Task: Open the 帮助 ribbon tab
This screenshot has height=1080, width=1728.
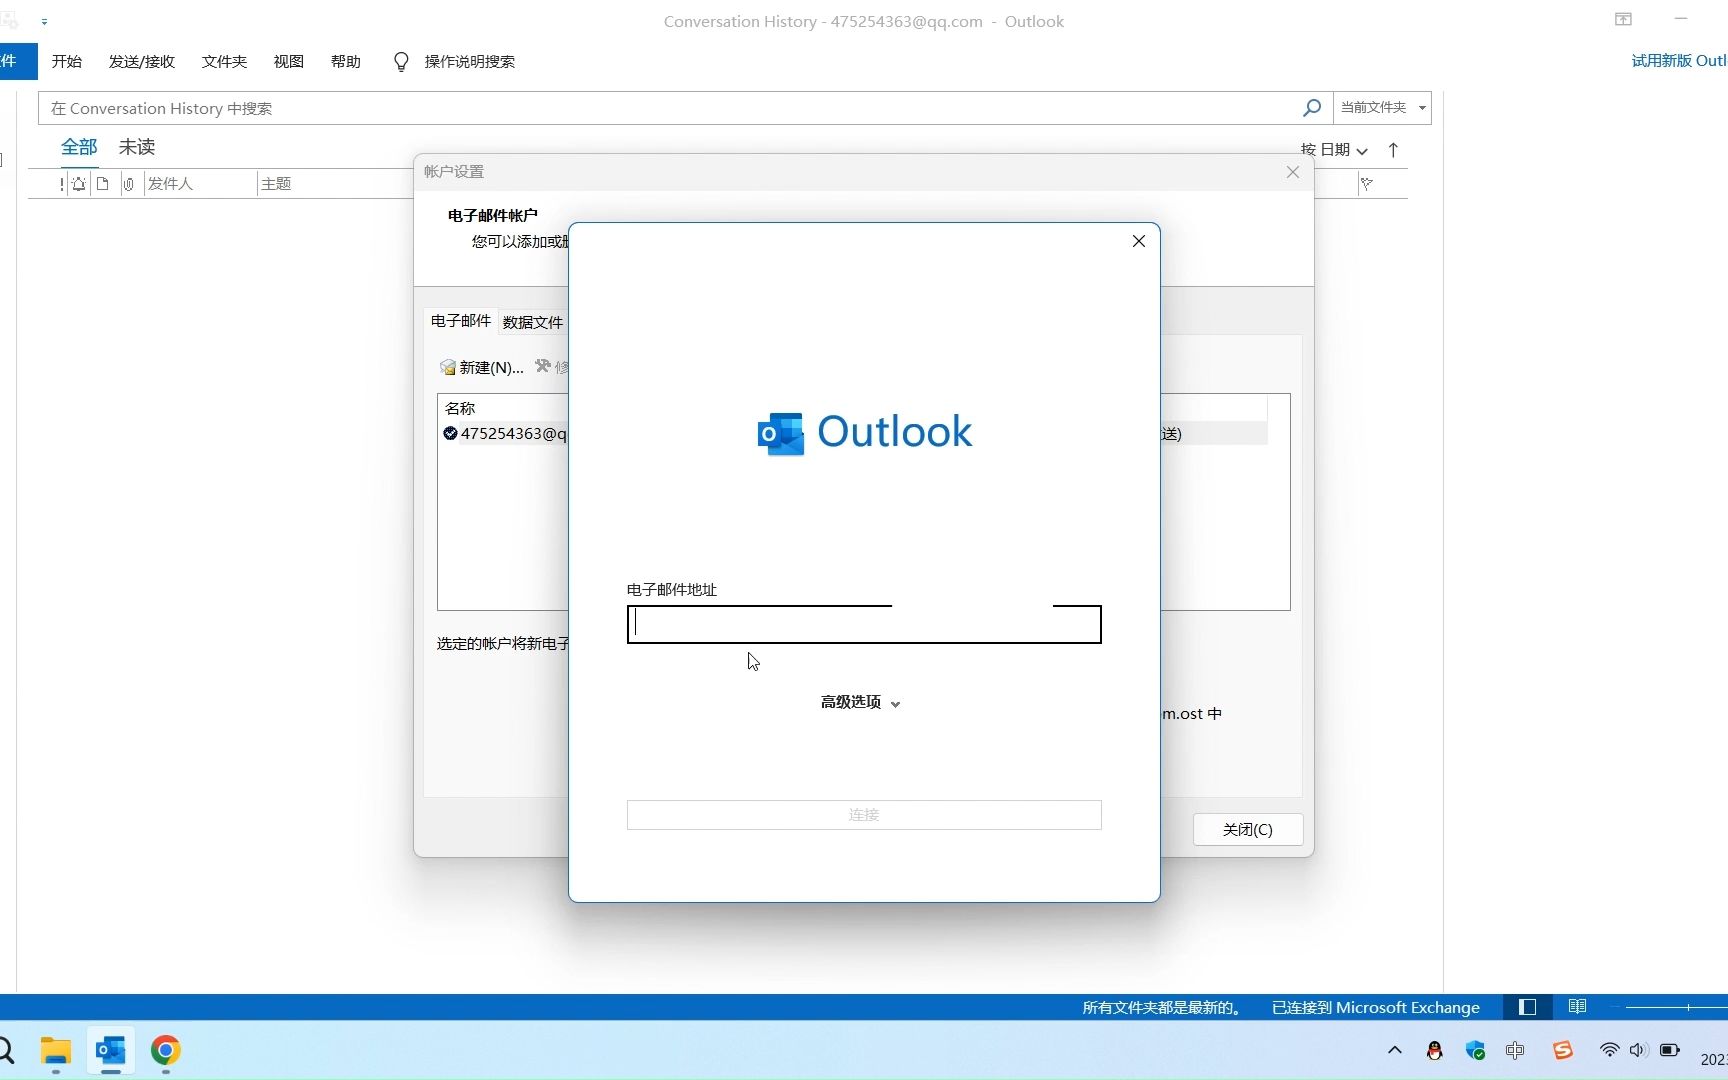Action: point(345,61)
